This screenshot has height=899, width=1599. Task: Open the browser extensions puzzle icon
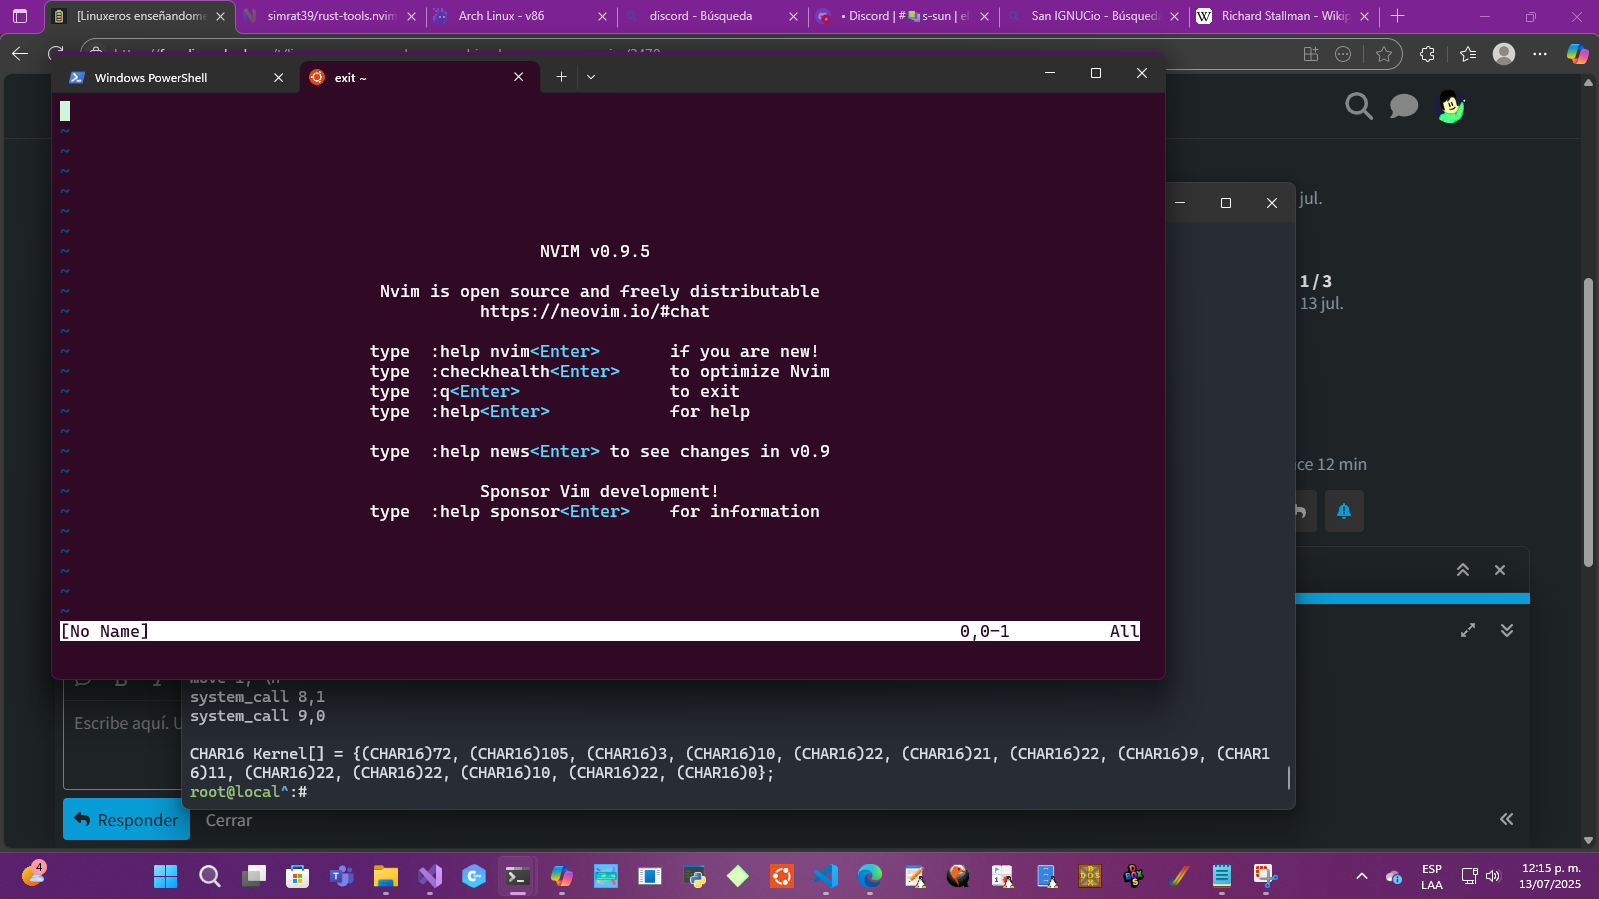[x=1427, y=54]
